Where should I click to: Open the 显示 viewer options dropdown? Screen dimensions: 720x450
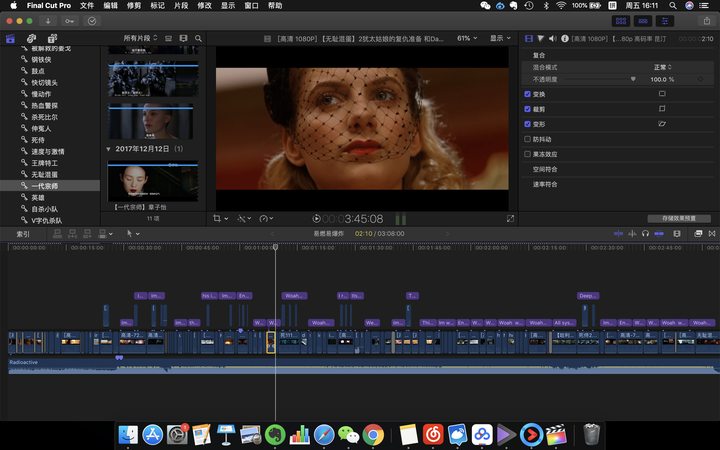click(500, 39)
